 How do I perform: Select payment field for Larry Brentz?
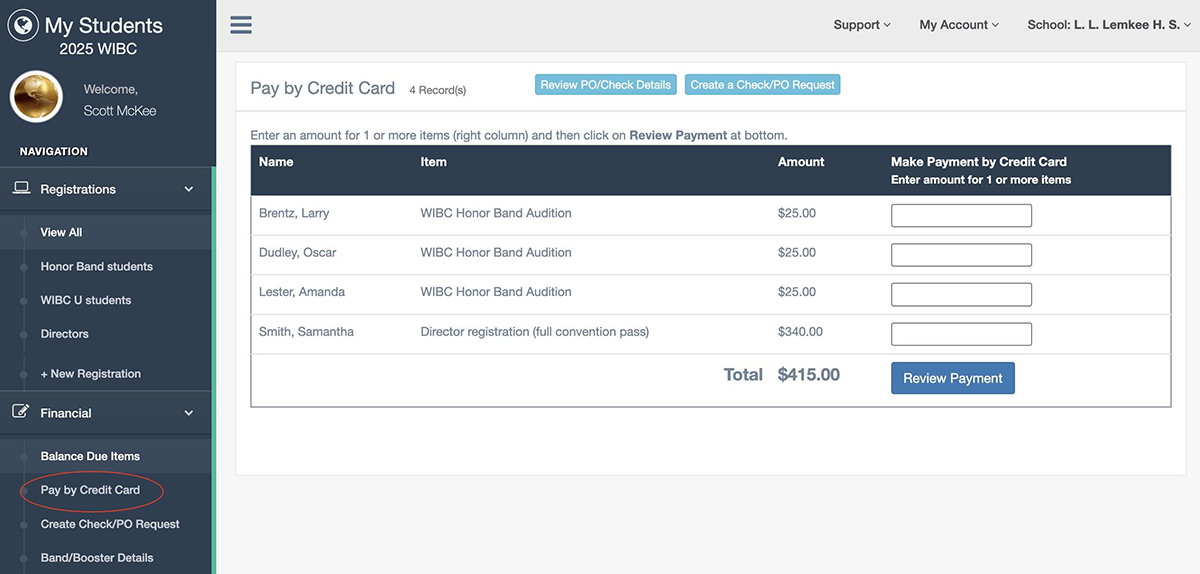click(x=961, y=215)
